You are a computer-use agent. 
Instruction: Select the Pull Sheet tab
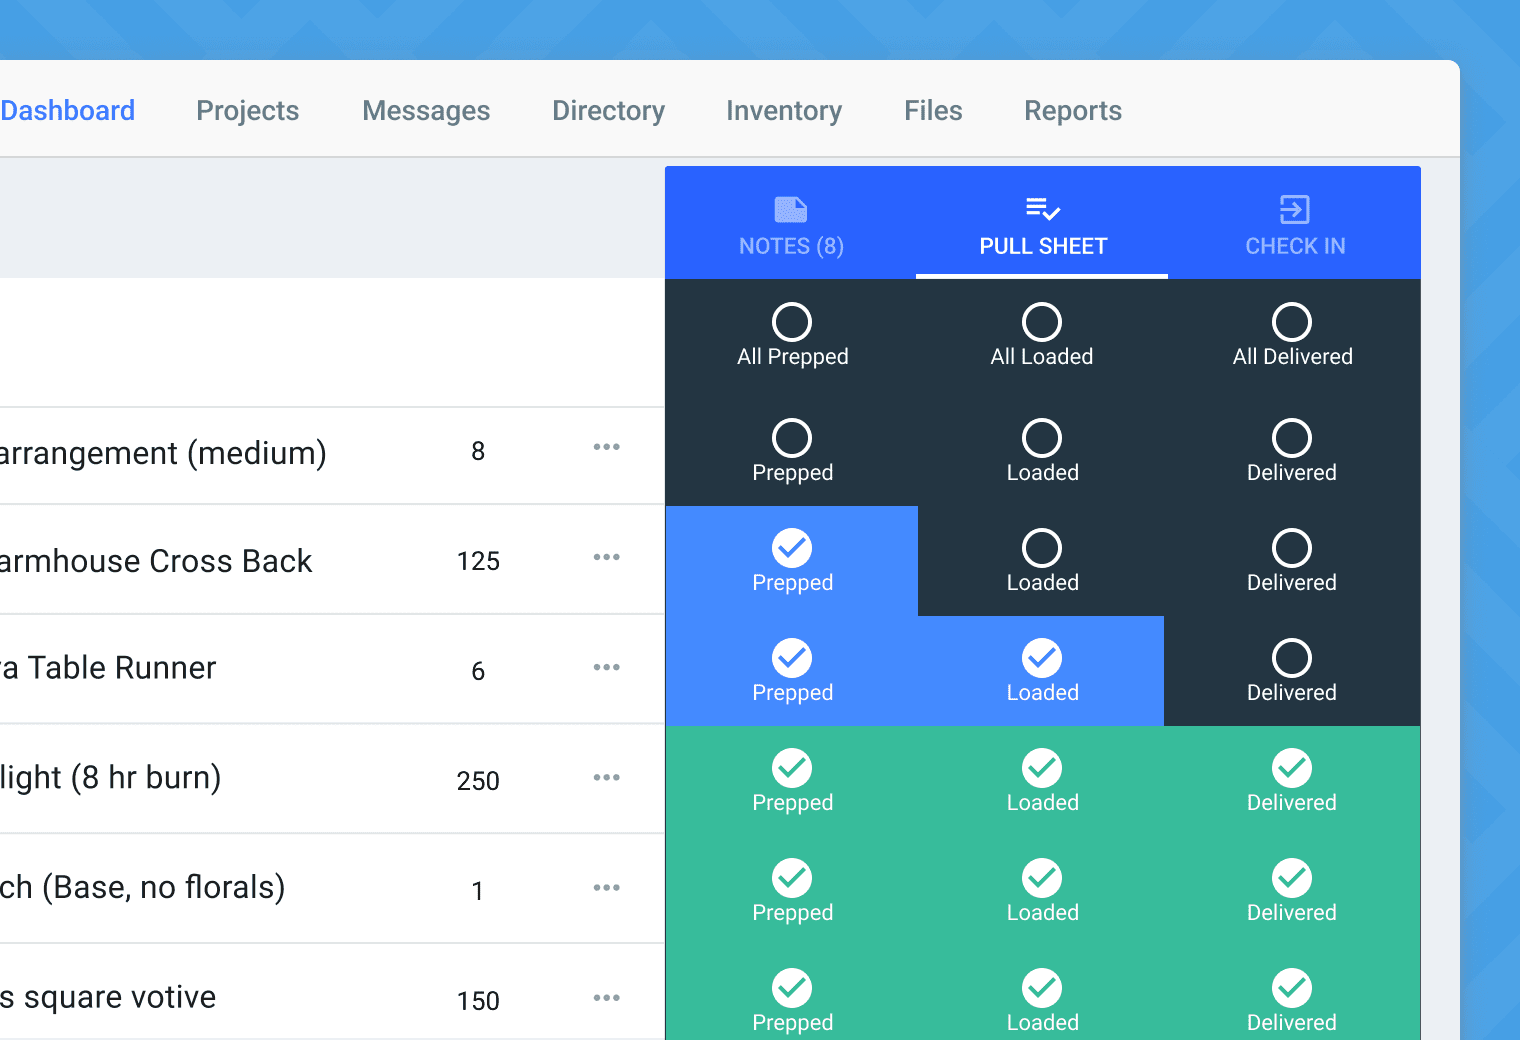click(1042, 224)
